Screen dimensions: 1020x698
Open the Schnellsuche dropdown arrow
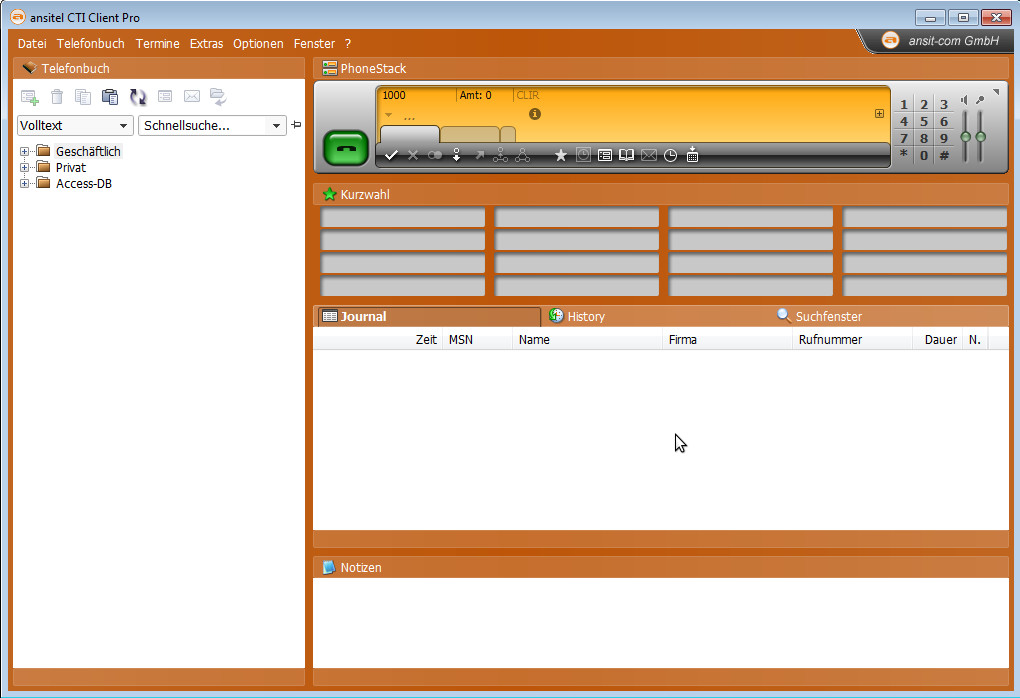pos(277,126)
